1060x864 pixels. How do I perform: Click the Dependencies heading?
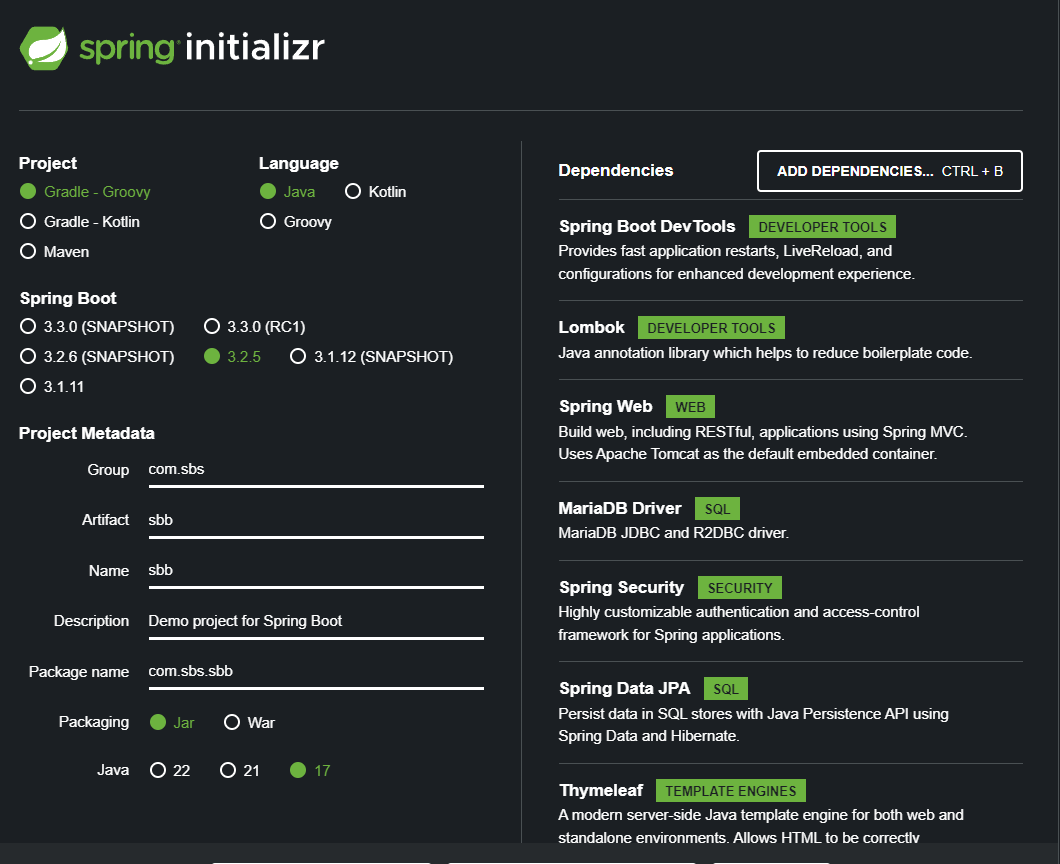click(x=616, y=170)
